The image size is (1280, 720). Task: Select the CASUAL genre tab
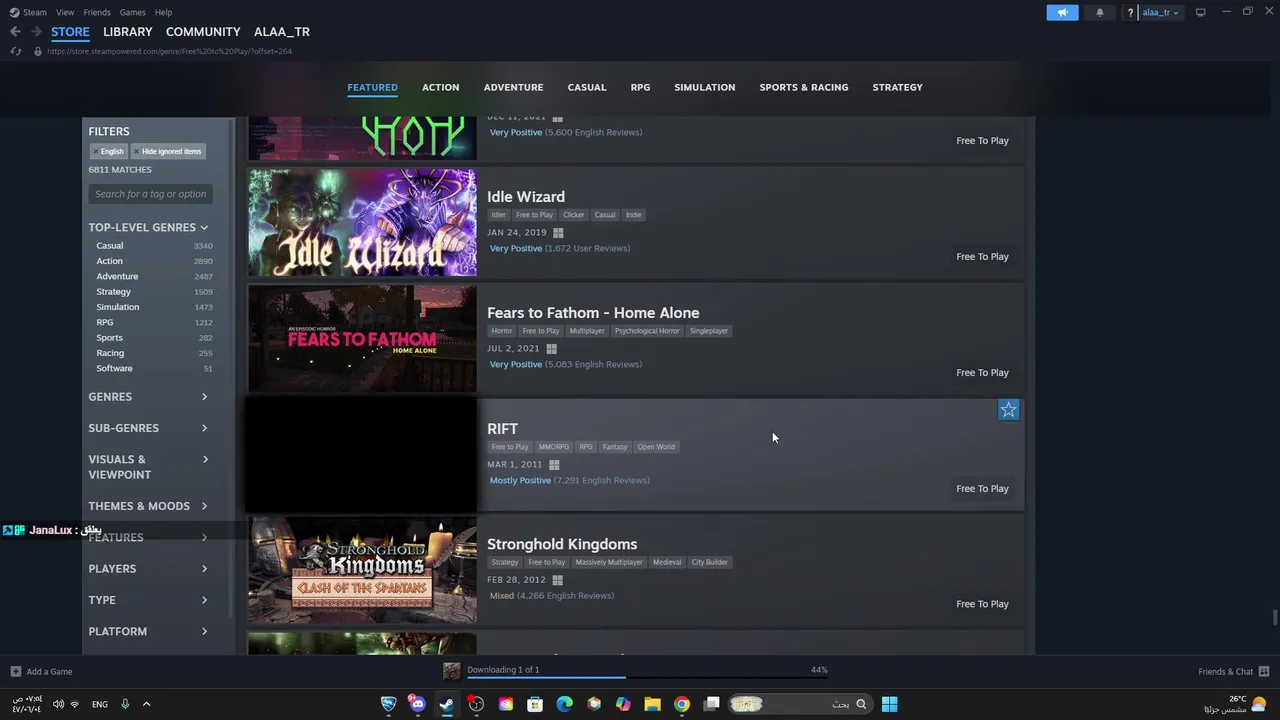[587, 87]
